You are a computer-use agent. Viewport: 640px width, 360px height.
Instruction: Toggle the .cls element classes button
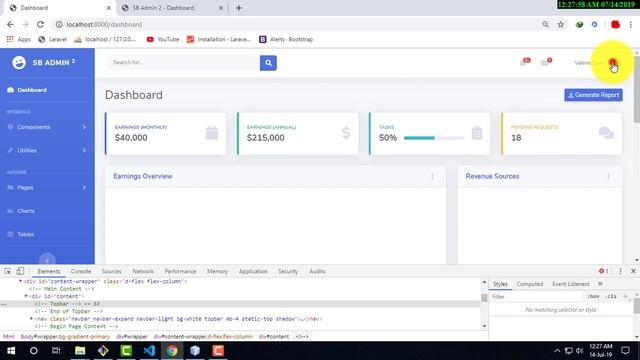click(x=611, y=297)
